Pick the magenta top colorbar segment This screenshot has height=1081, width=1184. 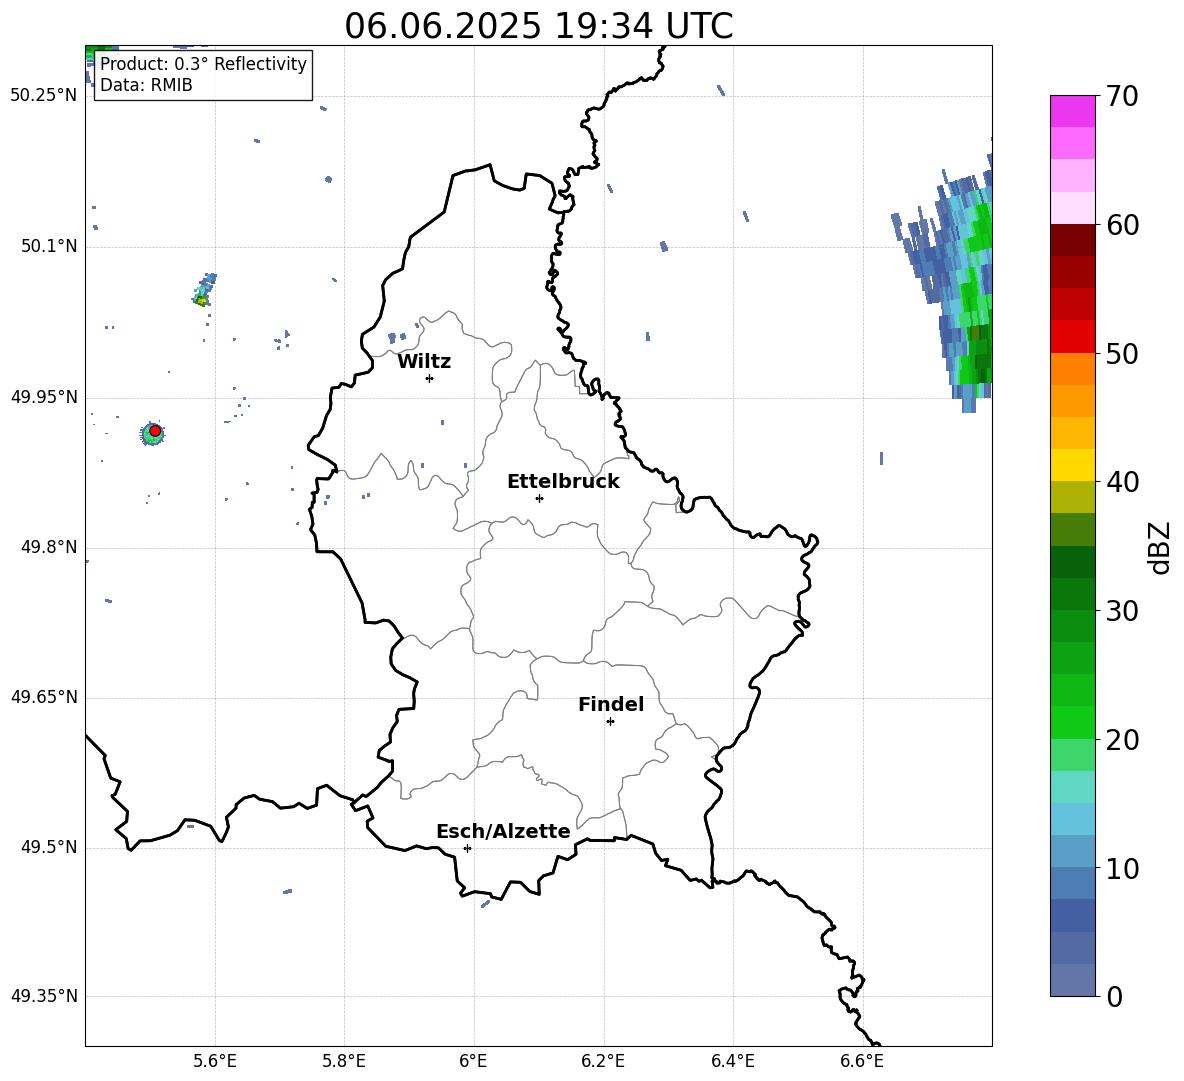tap(1072, 111)
